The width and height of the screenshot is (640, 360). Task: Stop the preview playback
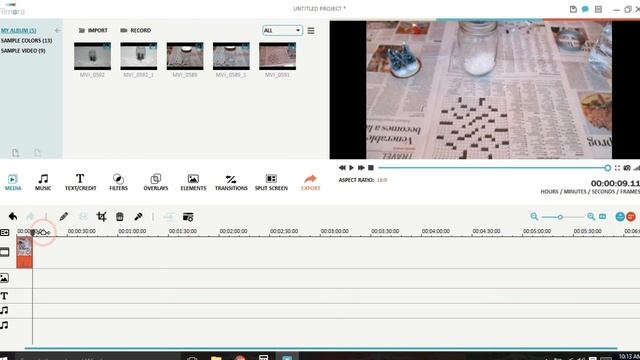371,168
